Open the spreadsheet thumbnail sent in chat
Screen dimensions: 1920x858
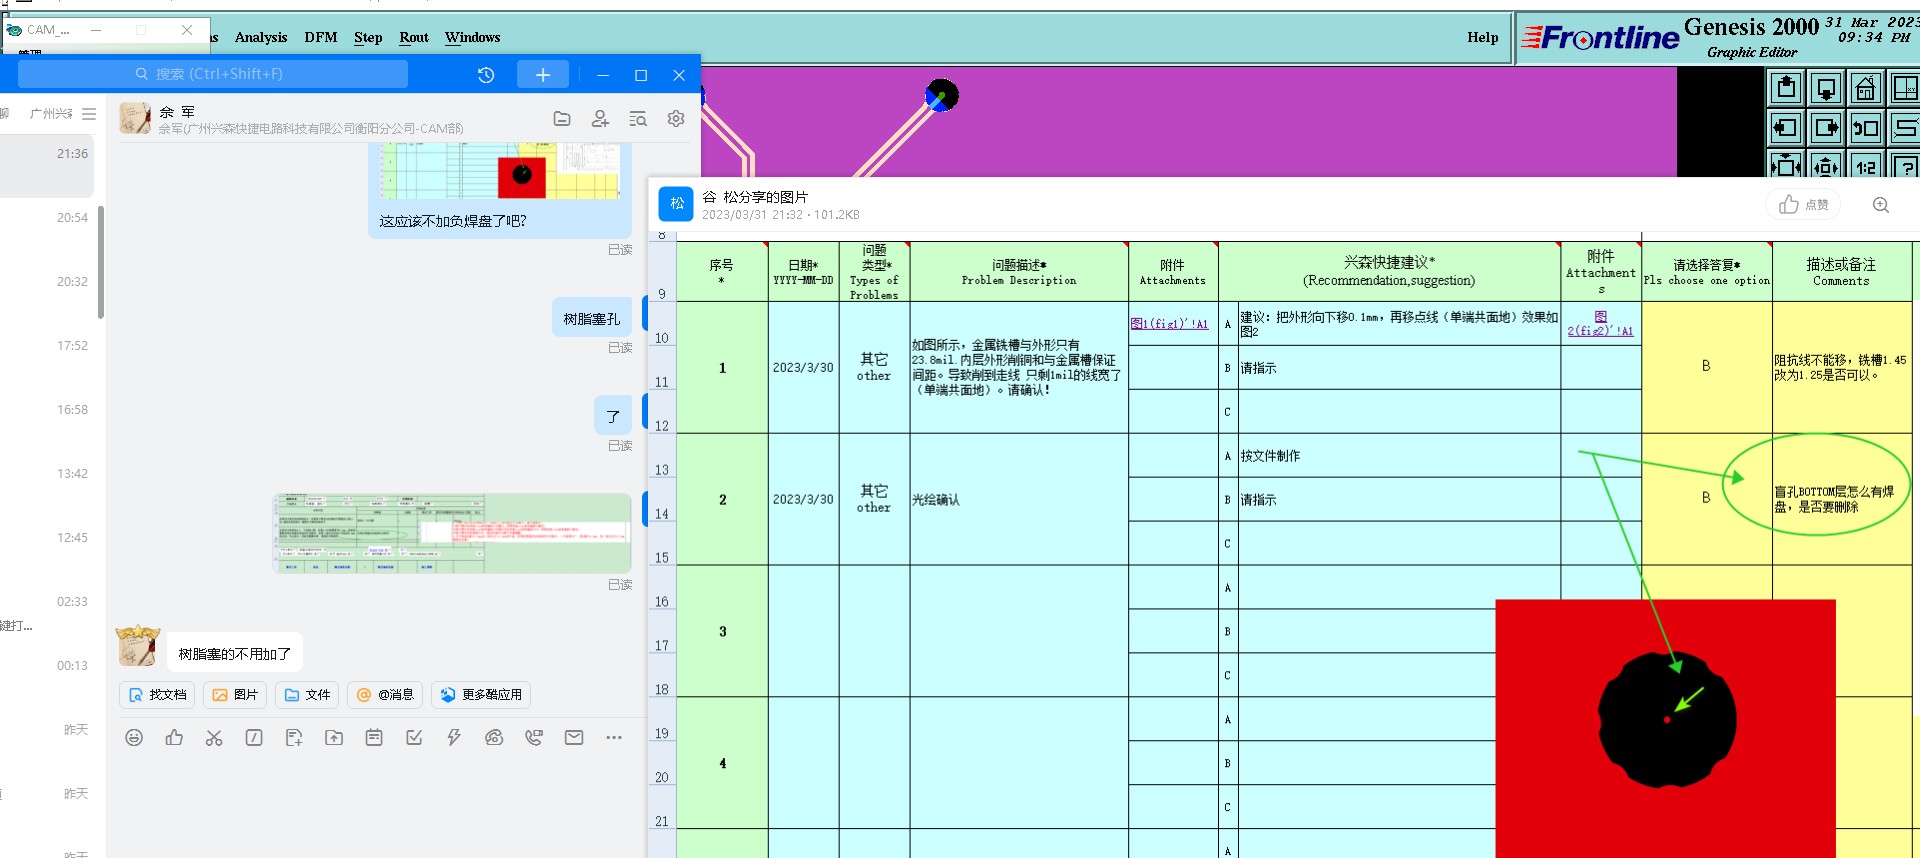[452, 533]
